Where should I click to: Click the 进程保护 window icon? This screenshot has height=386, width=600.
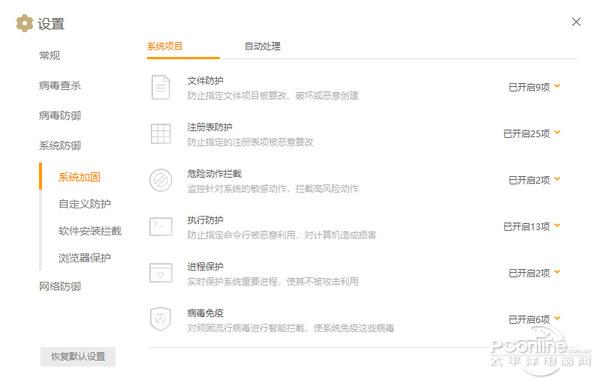[x=161, y=273]
